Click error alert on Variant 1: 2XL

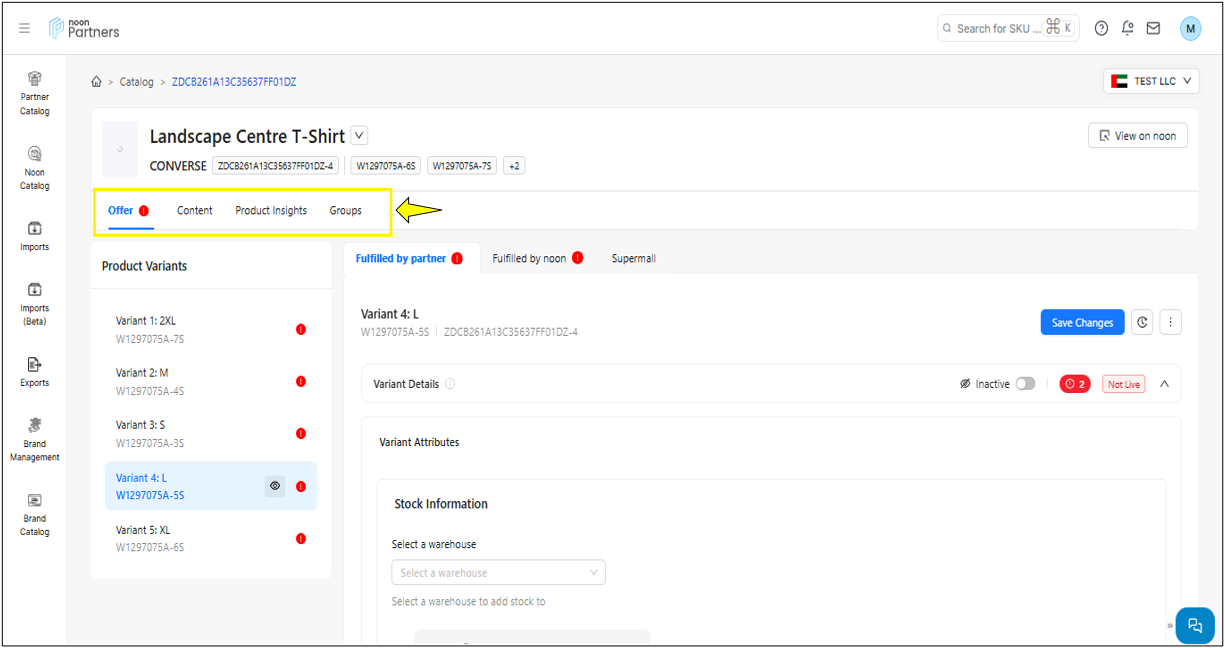pos(301,329)
